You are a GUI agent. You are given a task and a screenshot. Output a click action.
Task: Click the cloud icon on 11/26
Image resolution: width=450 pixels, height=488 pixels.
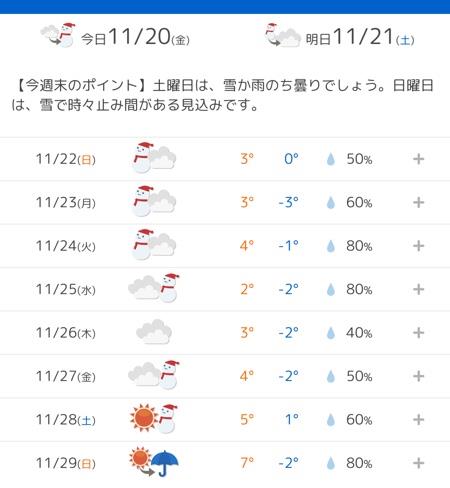tap(154, 332)
